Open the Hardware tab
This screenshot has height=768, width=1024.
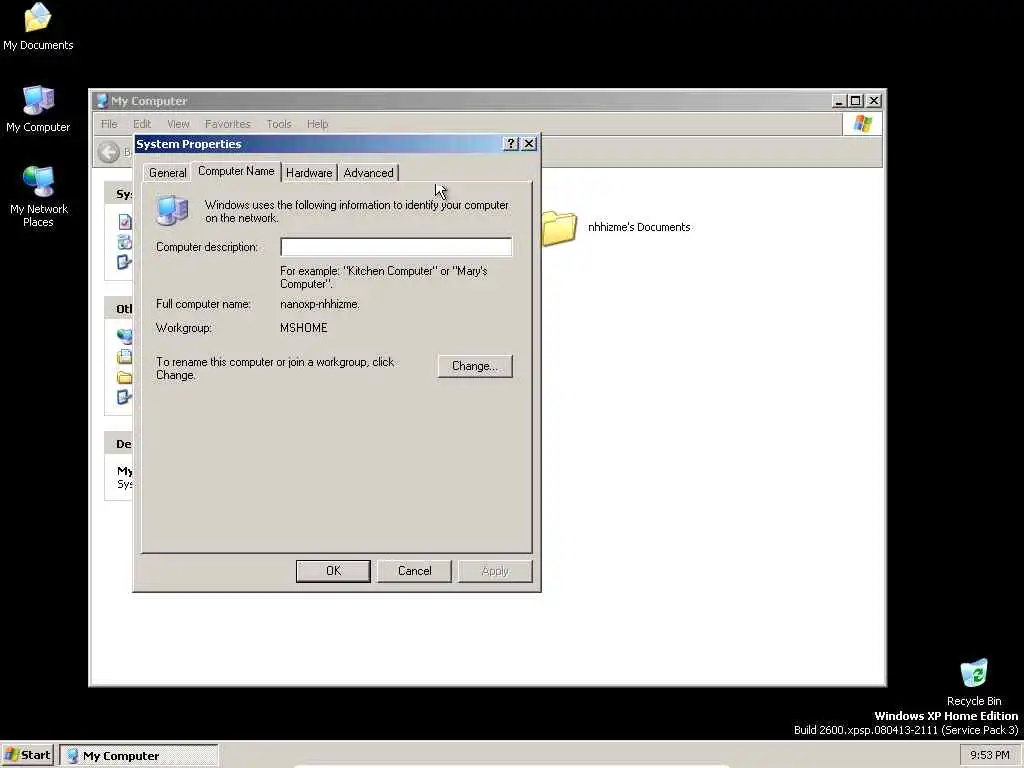click(x=309, y=172)
